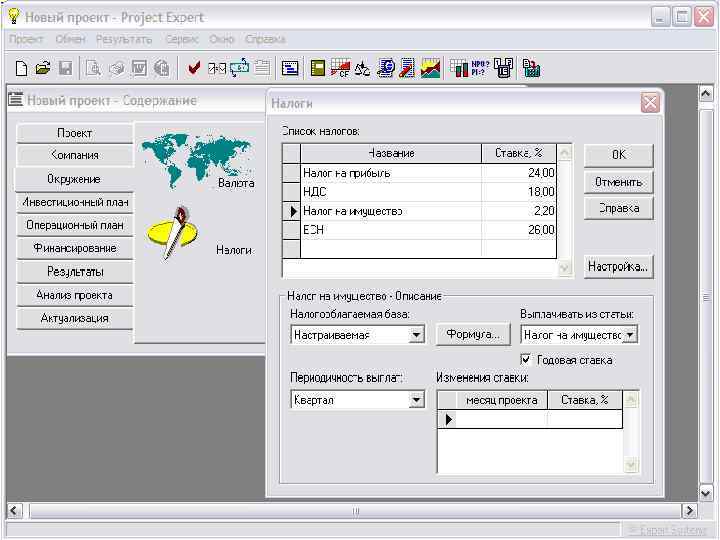Viewport: 720px width, 540px height.
Task: Open the colored area chart icon
Action: 430,68
